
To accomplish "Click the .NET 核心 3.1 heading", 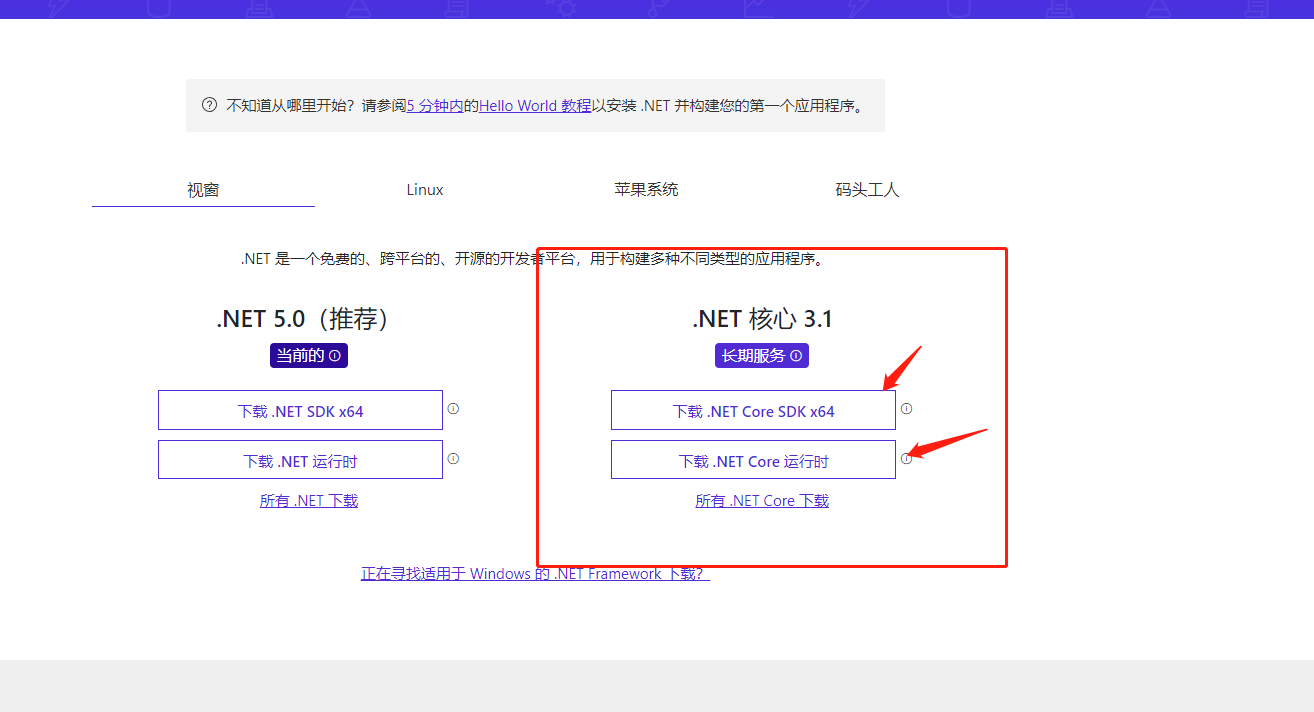I will tap(762, 319).
